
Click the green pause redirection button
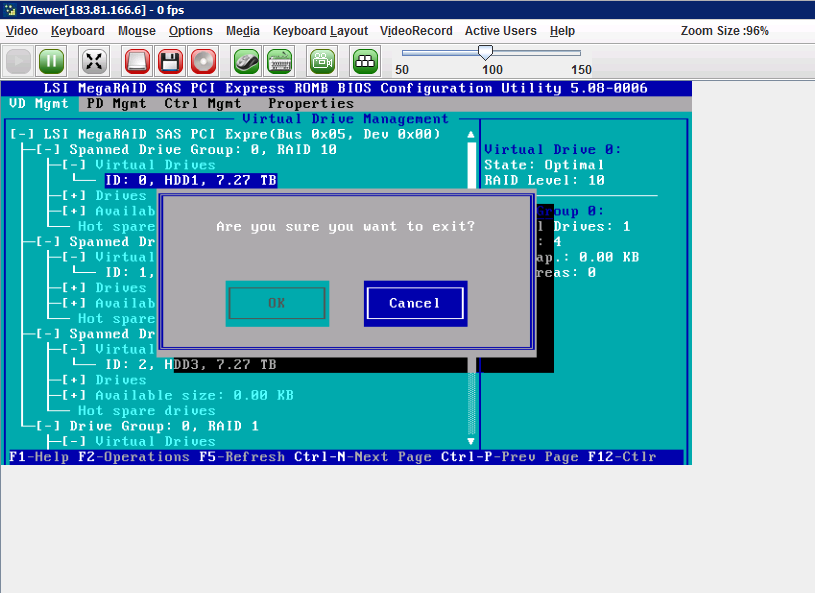[51, 62]
